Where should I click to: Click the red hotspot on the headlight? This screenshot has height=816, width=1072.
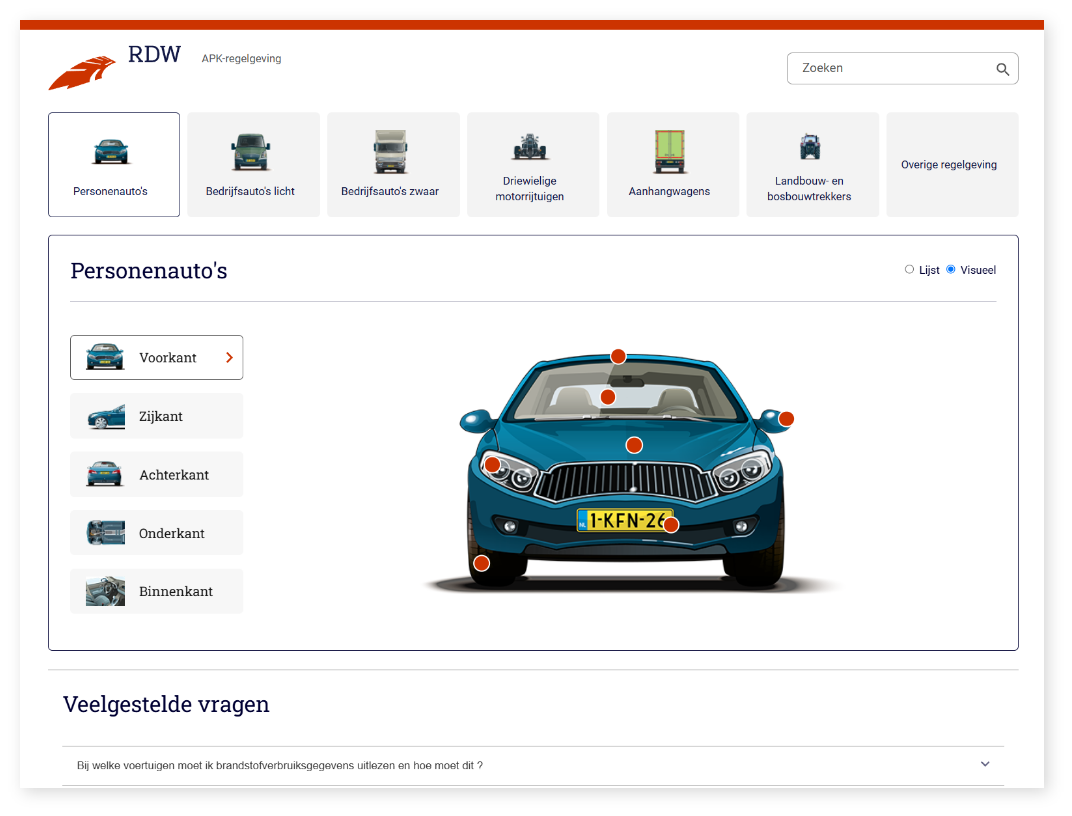[x=492, y=465]
